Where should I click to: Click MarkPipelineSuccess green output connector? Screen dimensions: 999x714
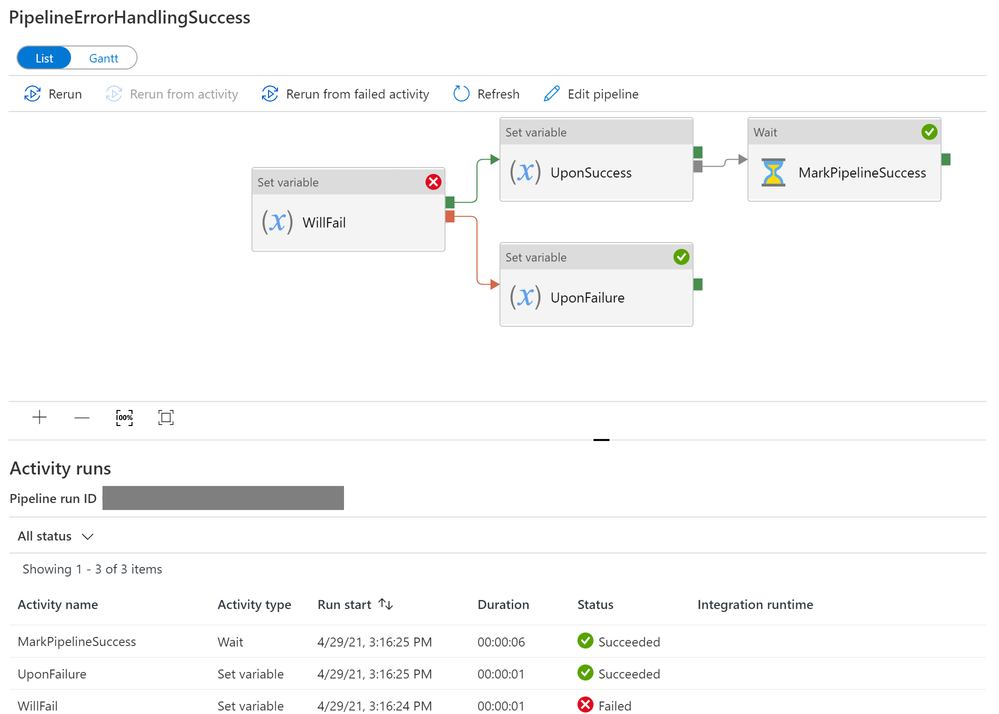pos(945,159)
